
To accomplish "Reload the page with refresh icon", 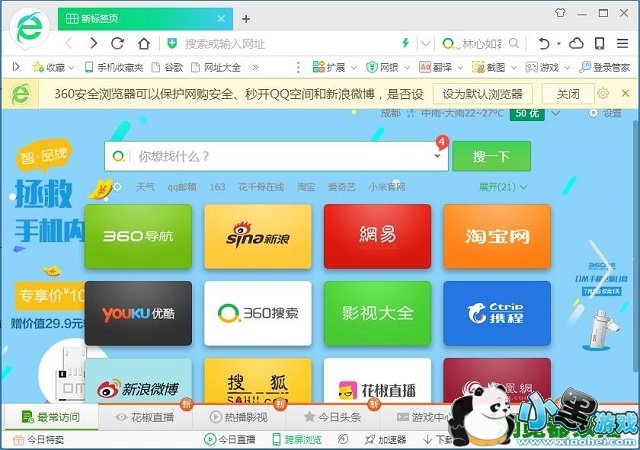I will pos(118,43).
